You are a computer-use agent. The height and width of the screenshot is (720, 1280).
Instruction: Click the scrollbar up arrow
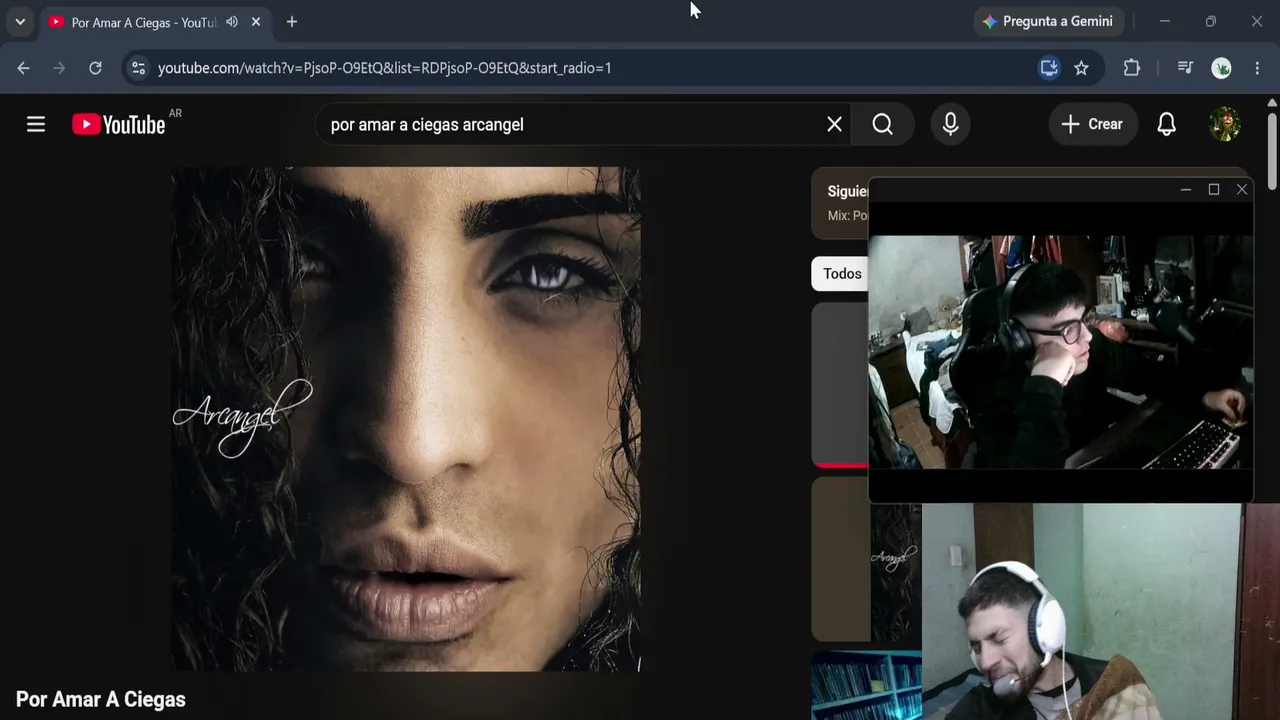point(1272,102)
